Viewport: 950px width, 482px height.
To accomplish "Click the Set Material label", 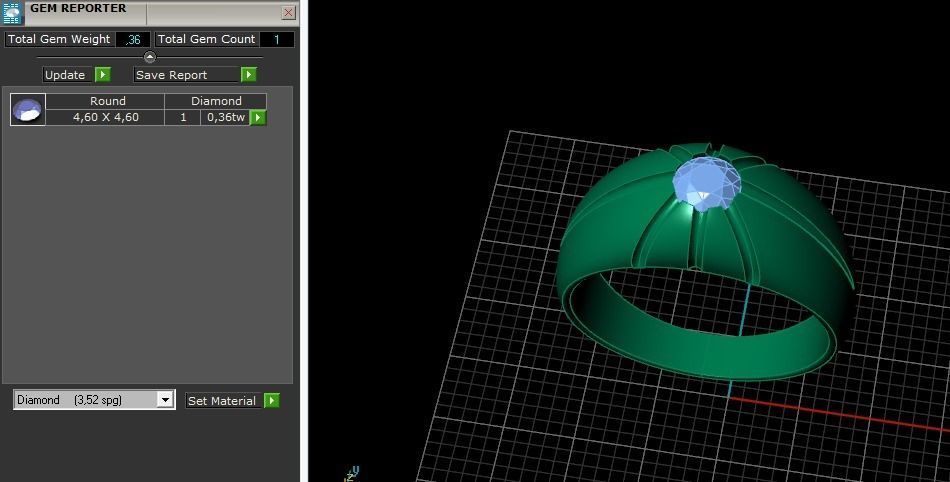I will tap(224, 400).
